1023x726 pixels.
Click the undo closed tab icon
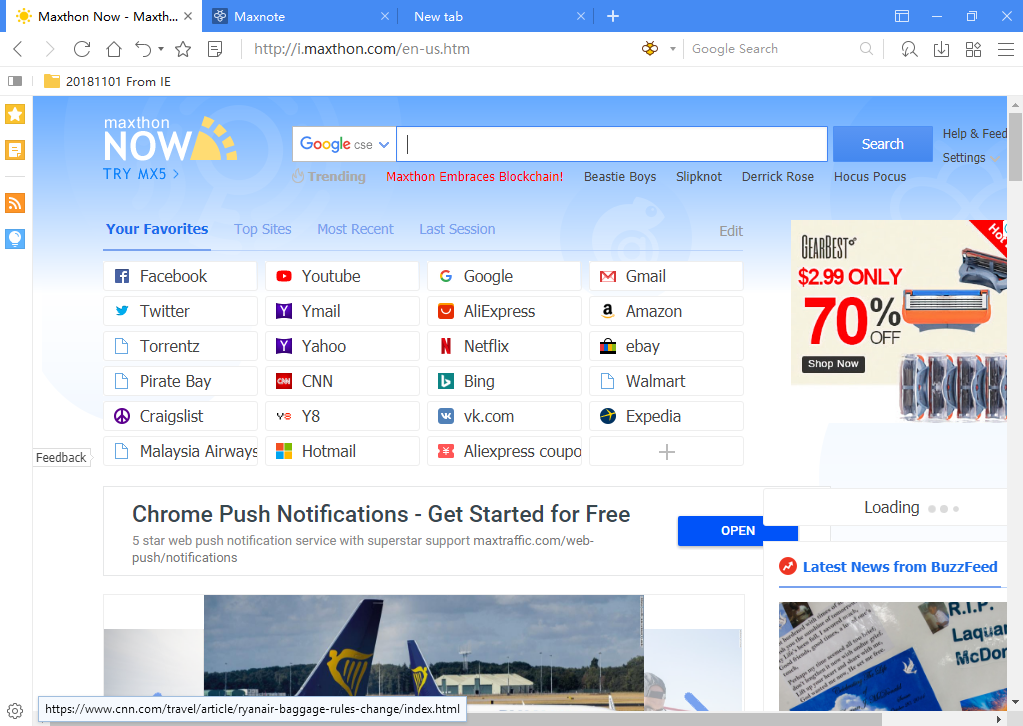(143, 49)
